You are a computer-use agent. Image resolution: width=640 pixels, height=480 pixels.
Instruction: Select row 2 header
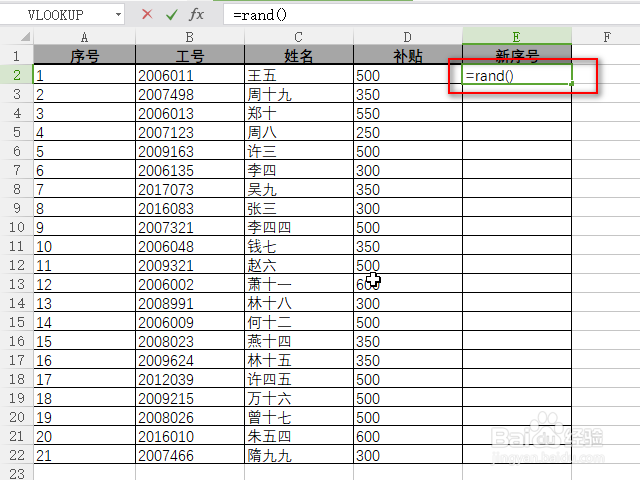16,75
